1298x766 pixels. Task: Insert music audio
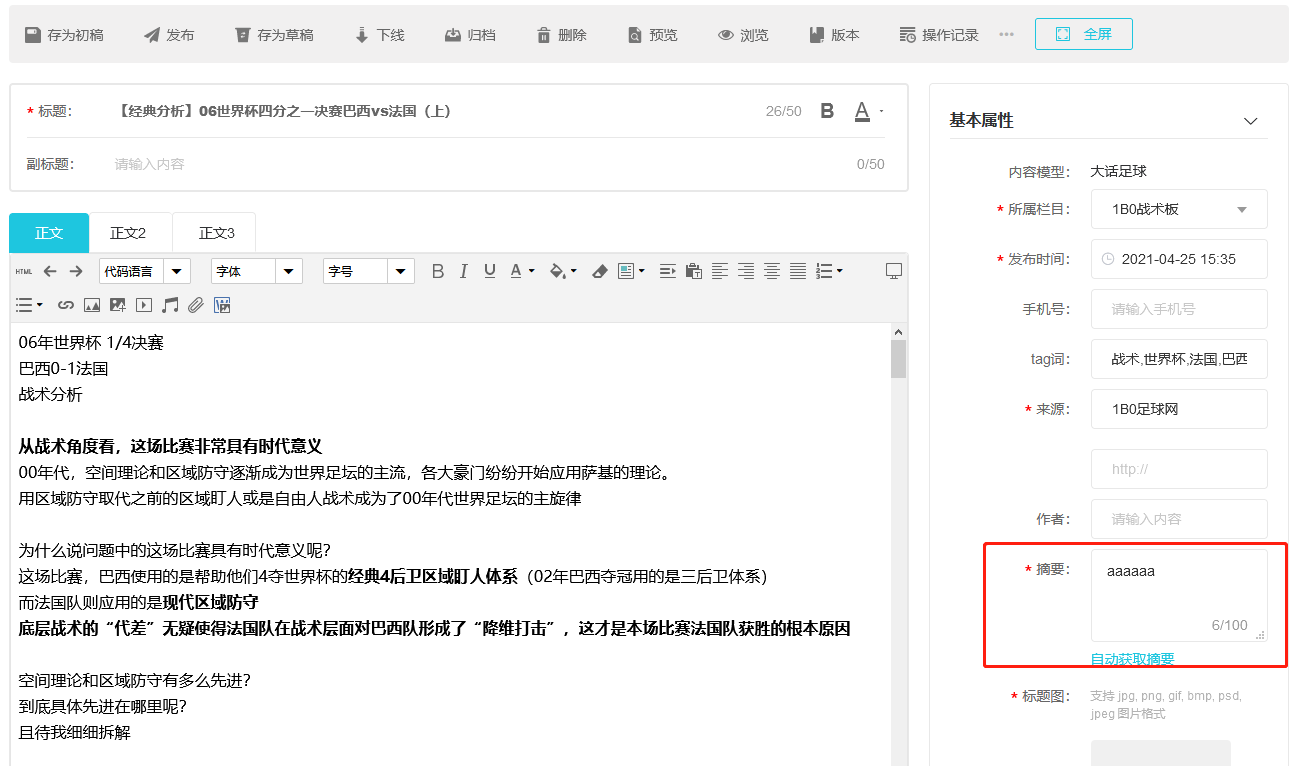tap(170, 304)
